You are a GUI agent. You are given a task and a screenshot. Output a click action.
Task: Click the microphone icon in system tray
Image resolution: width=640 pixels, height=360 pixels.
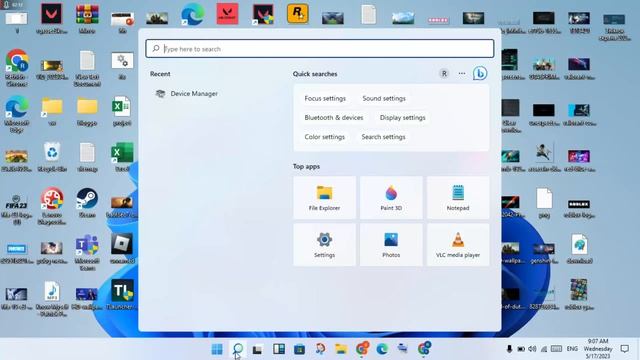pyautogui.click(x=509, y=349)
